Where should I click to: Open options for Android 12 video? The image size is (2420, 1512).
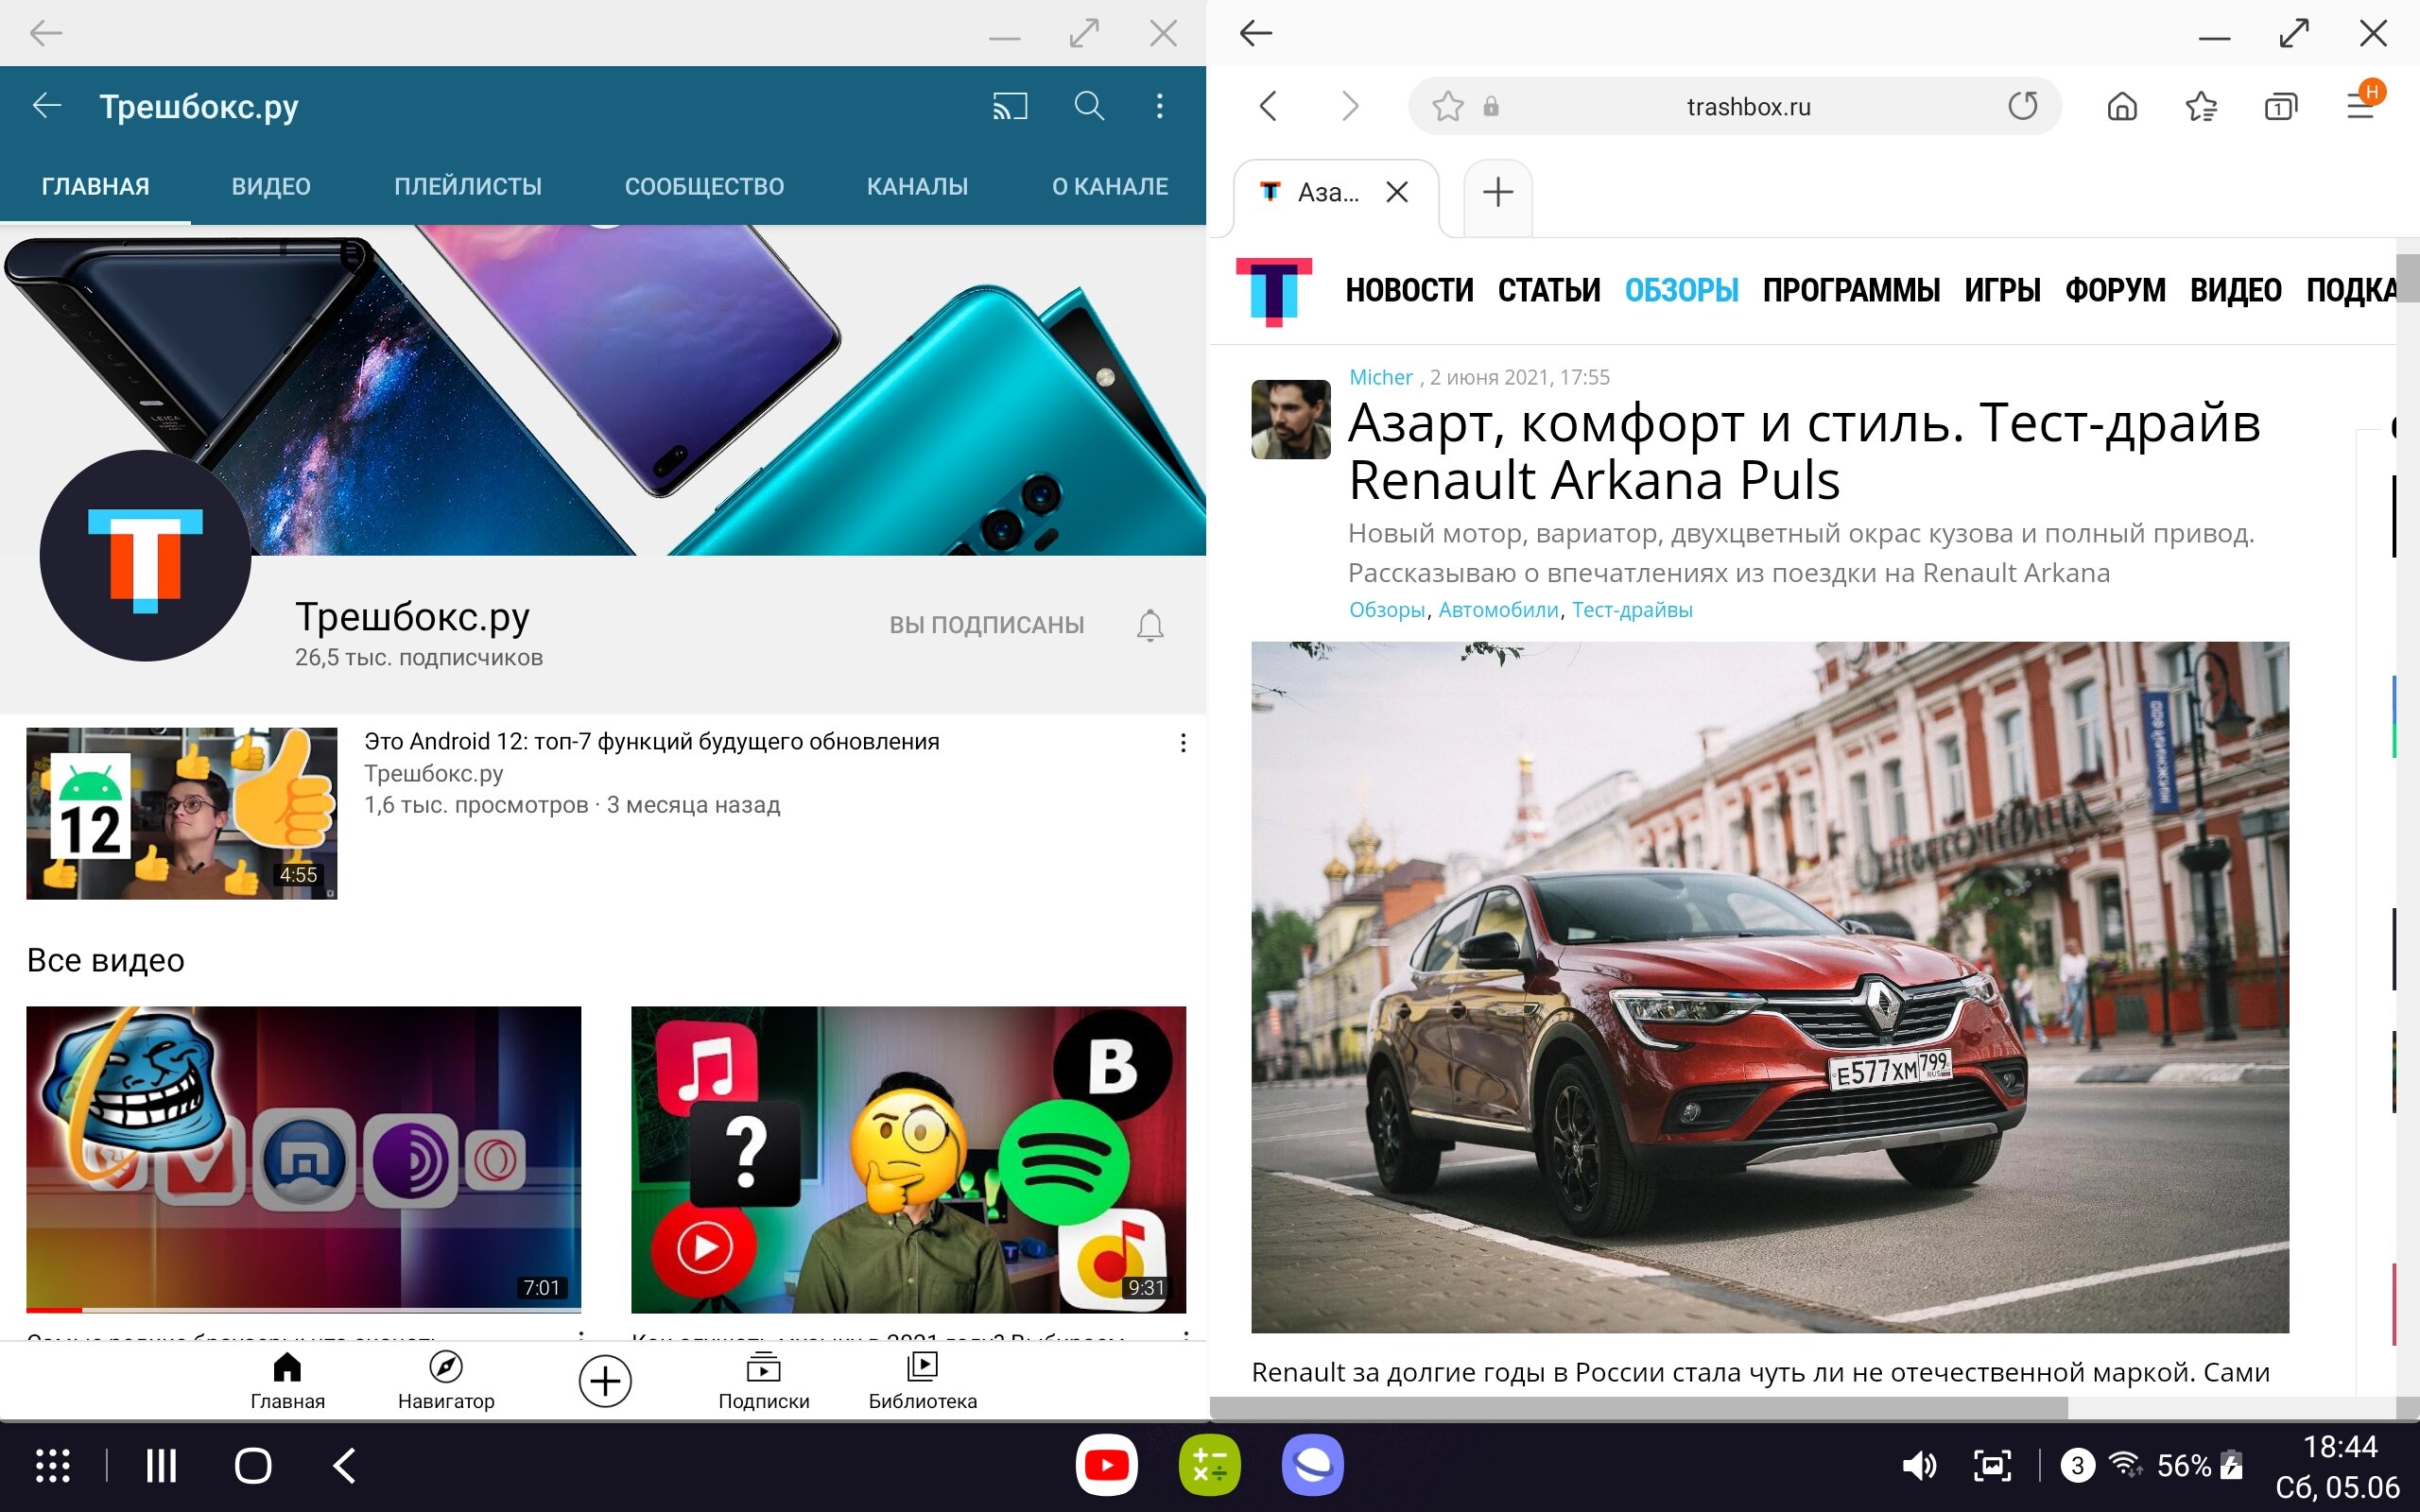(1183, 743)
